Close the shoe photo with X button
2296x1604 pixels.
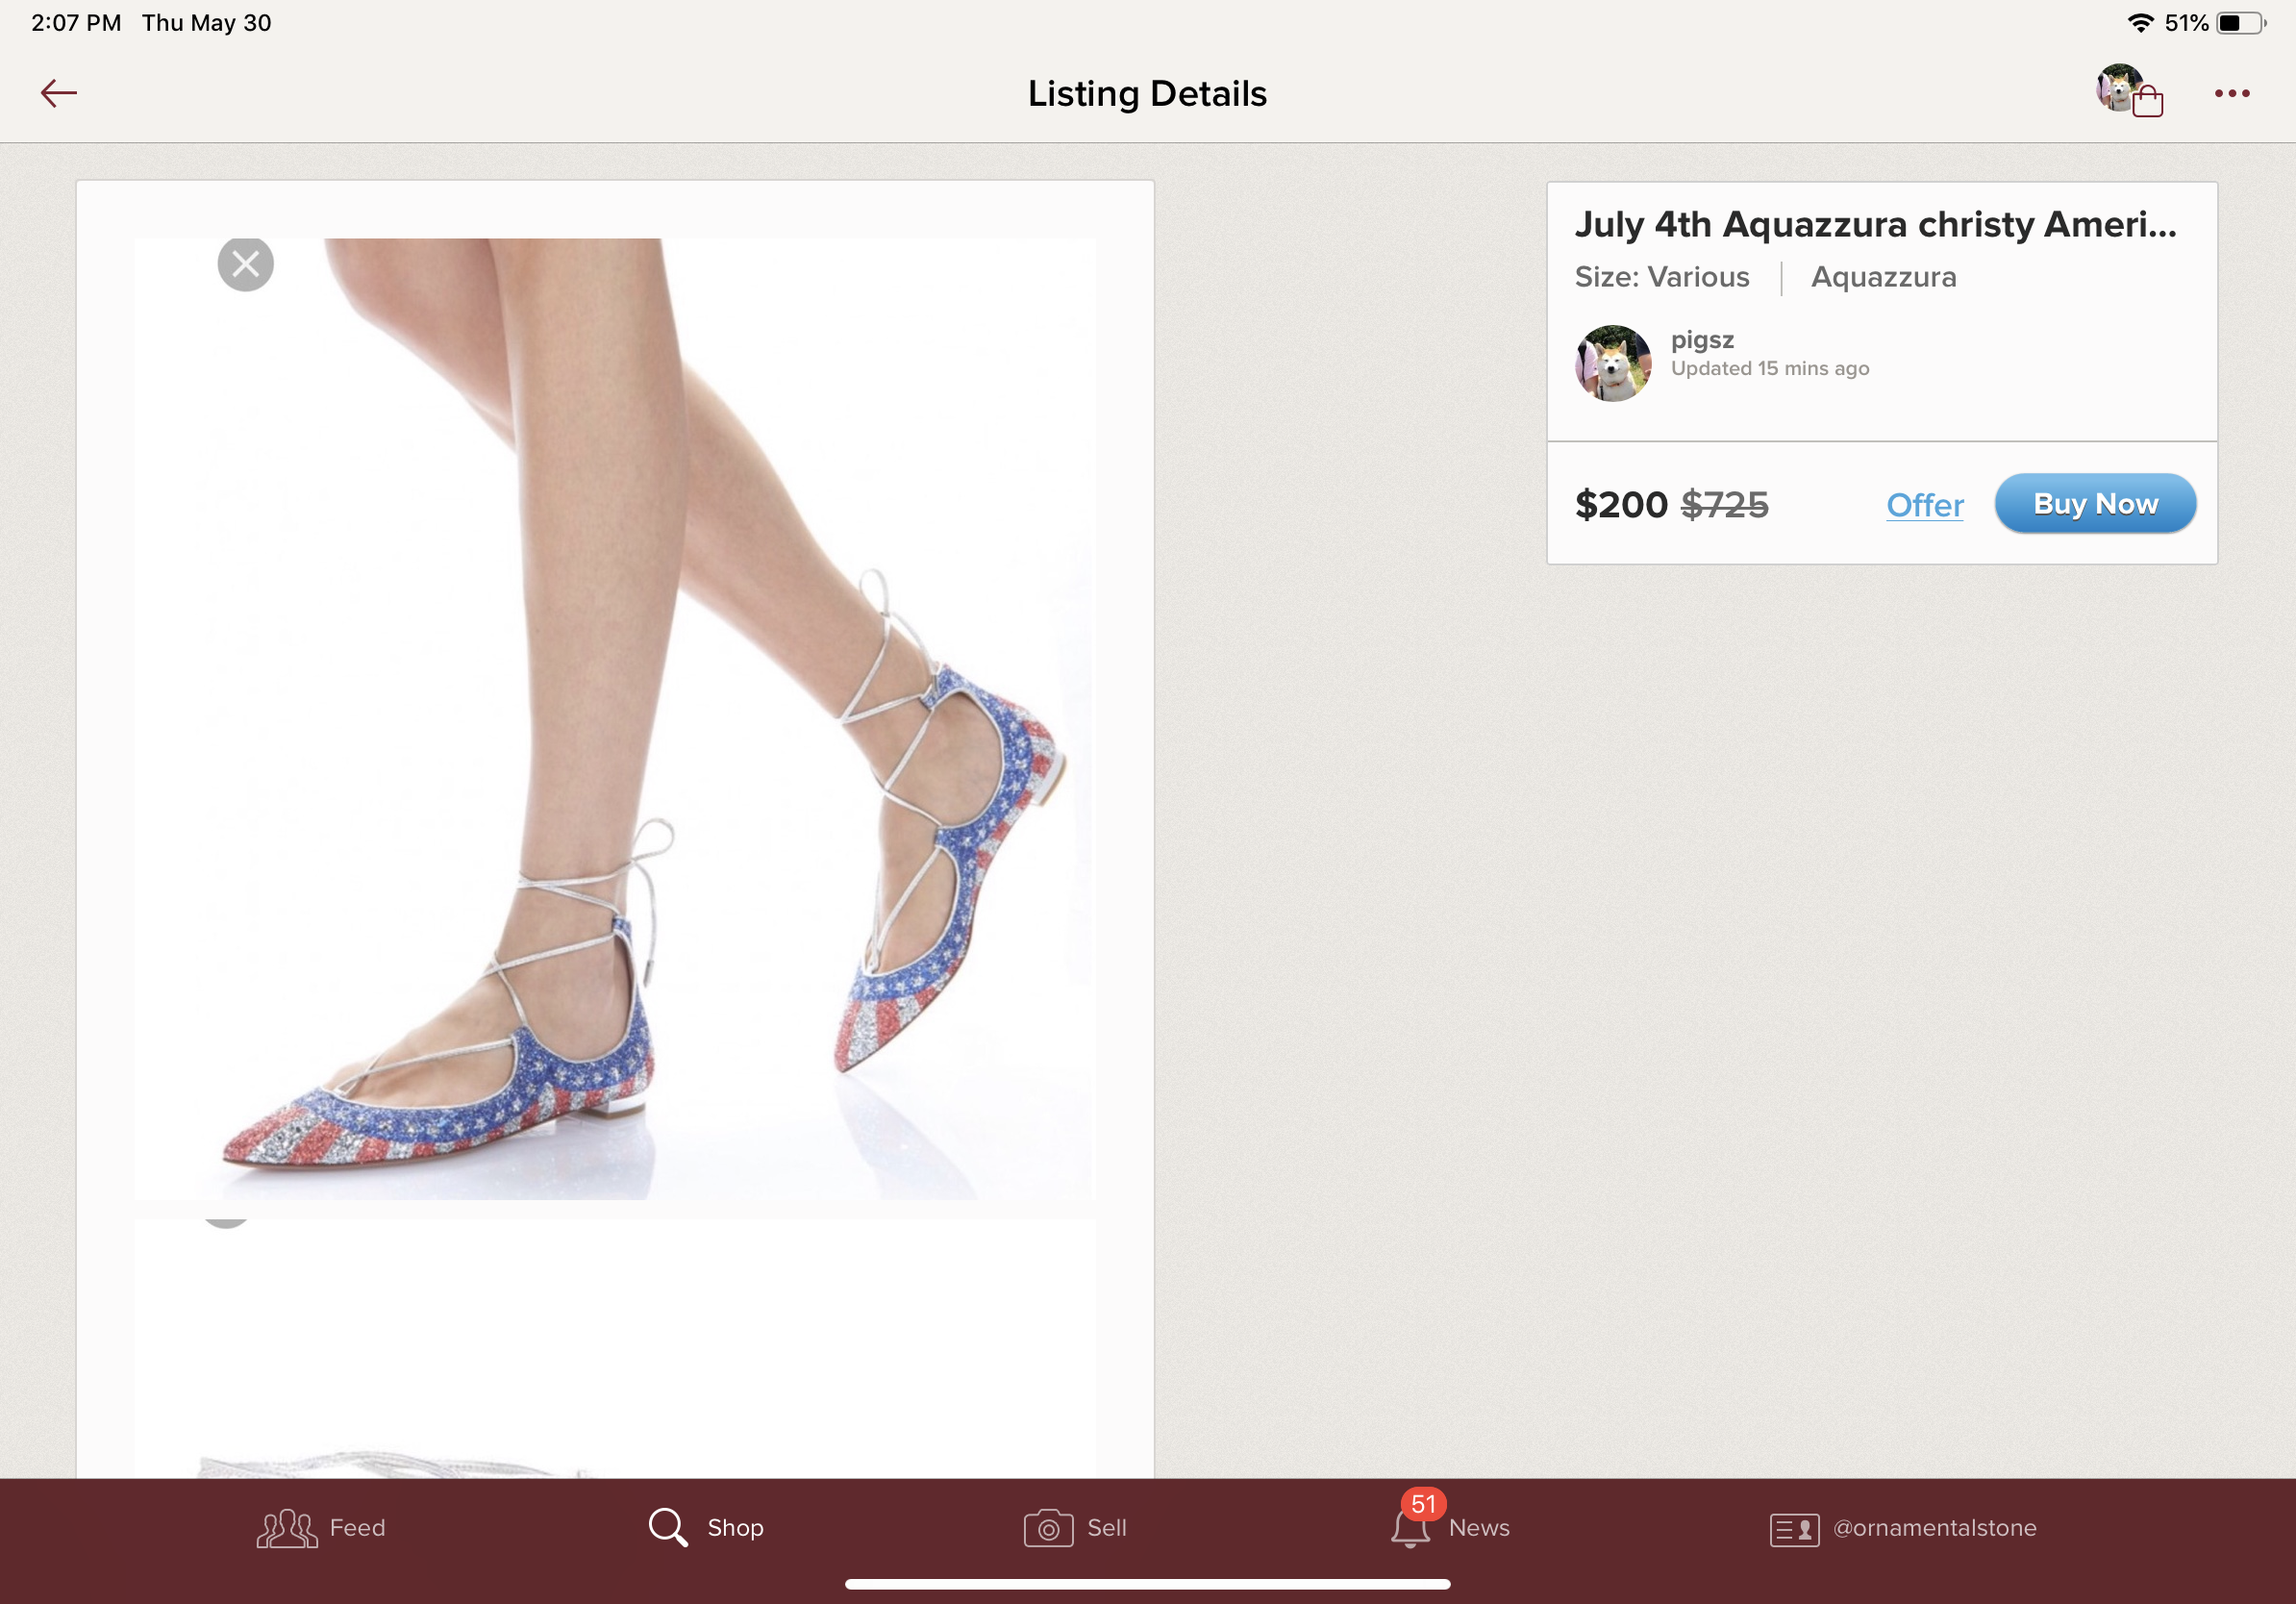pyautogui.click(x=245, y=264)
